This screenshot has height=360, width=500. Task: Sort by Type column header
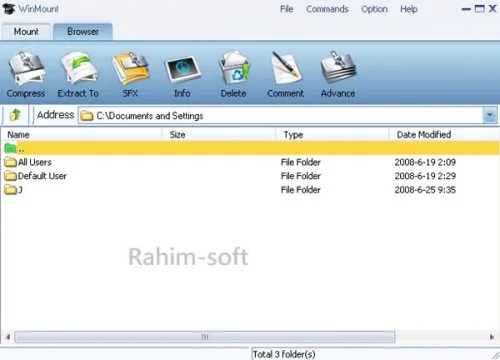click(x=332, y=135)
